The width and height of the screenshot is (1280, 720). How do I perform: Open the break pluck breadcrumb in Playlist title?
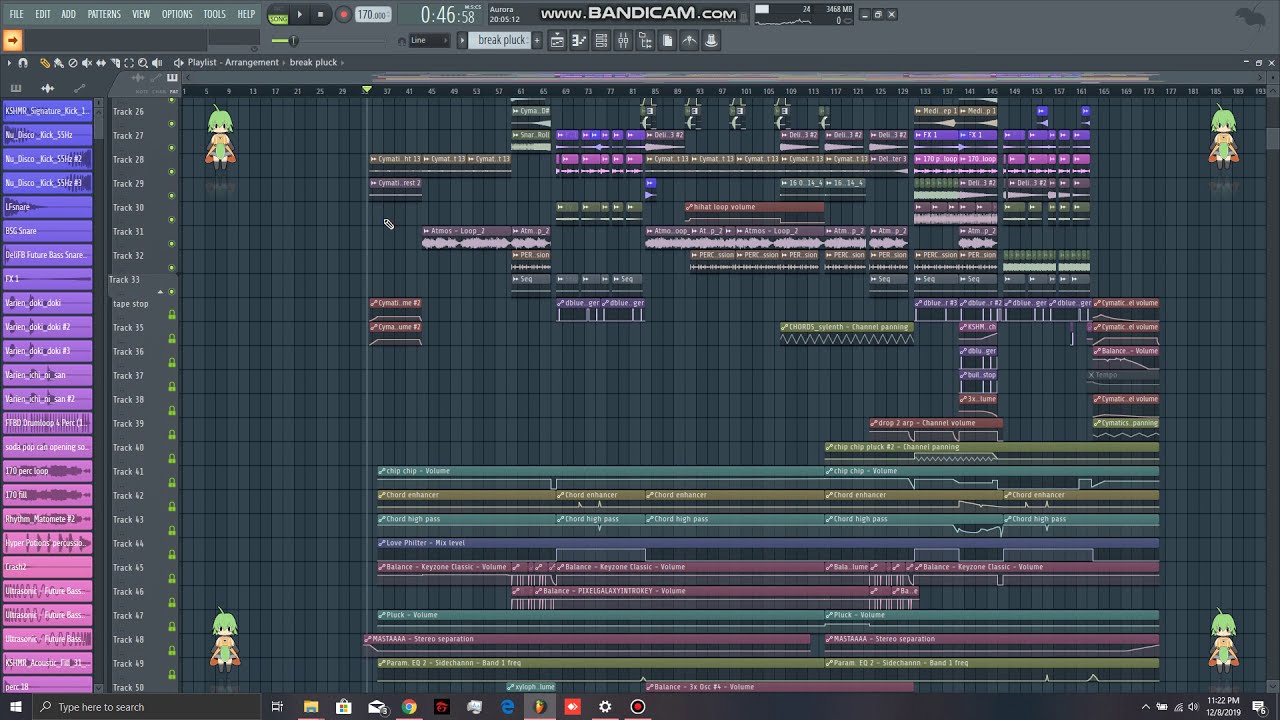(x=313, y=62)
